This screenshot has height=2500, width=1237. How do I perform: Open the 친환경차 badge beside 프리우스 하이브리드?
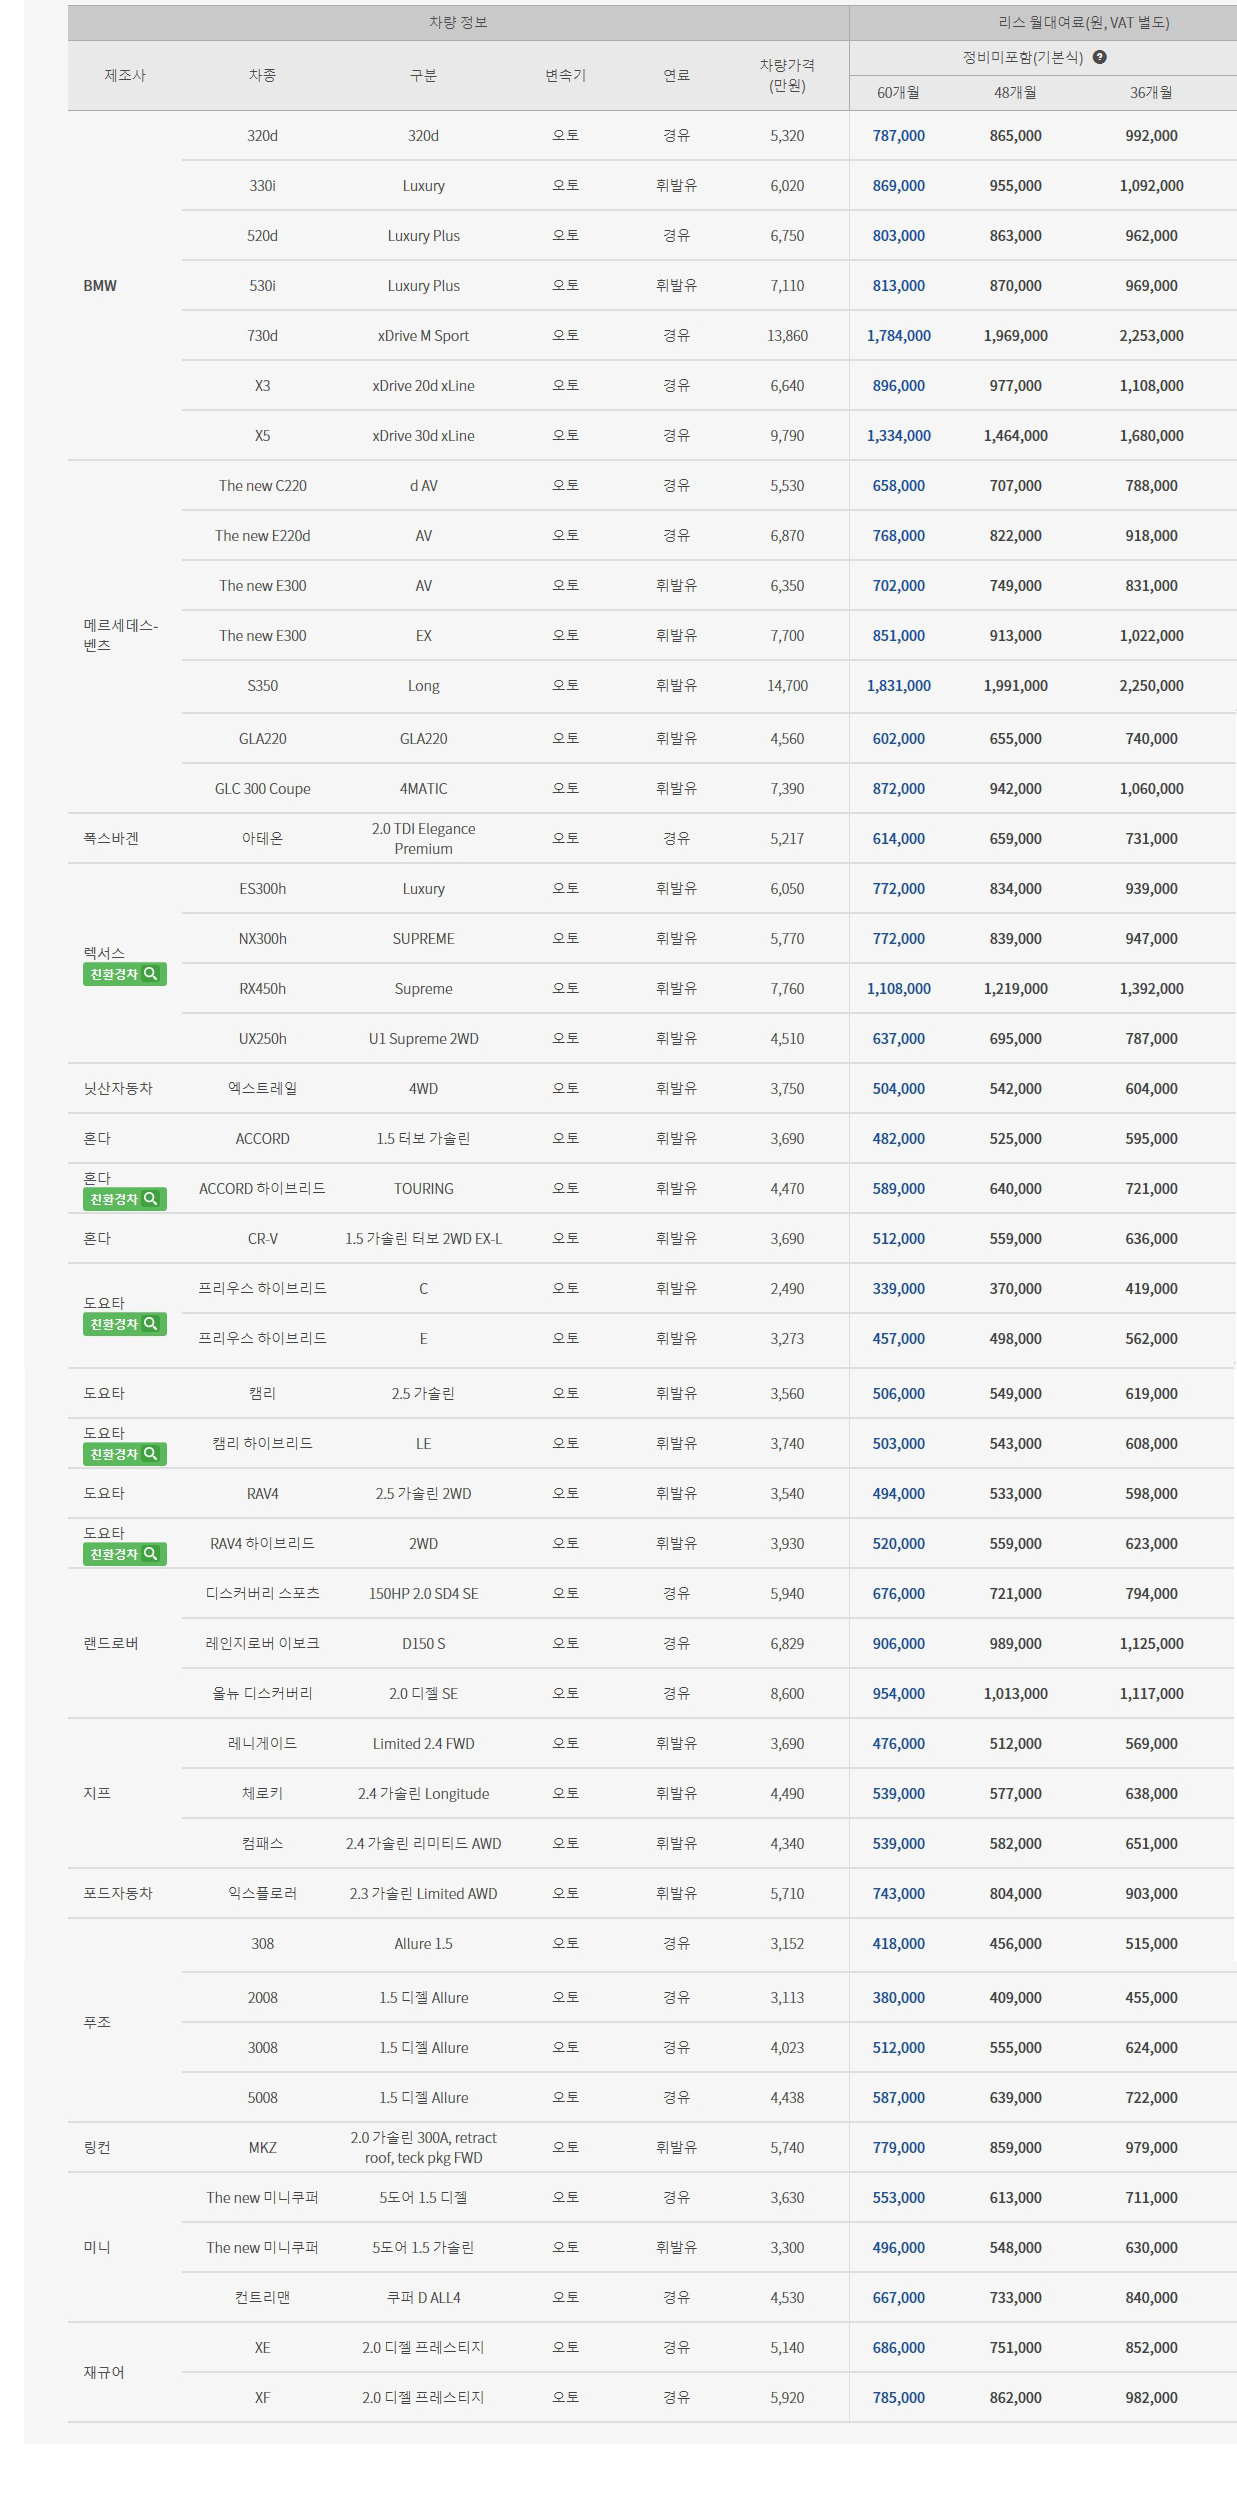click(x=124, y=1324)
